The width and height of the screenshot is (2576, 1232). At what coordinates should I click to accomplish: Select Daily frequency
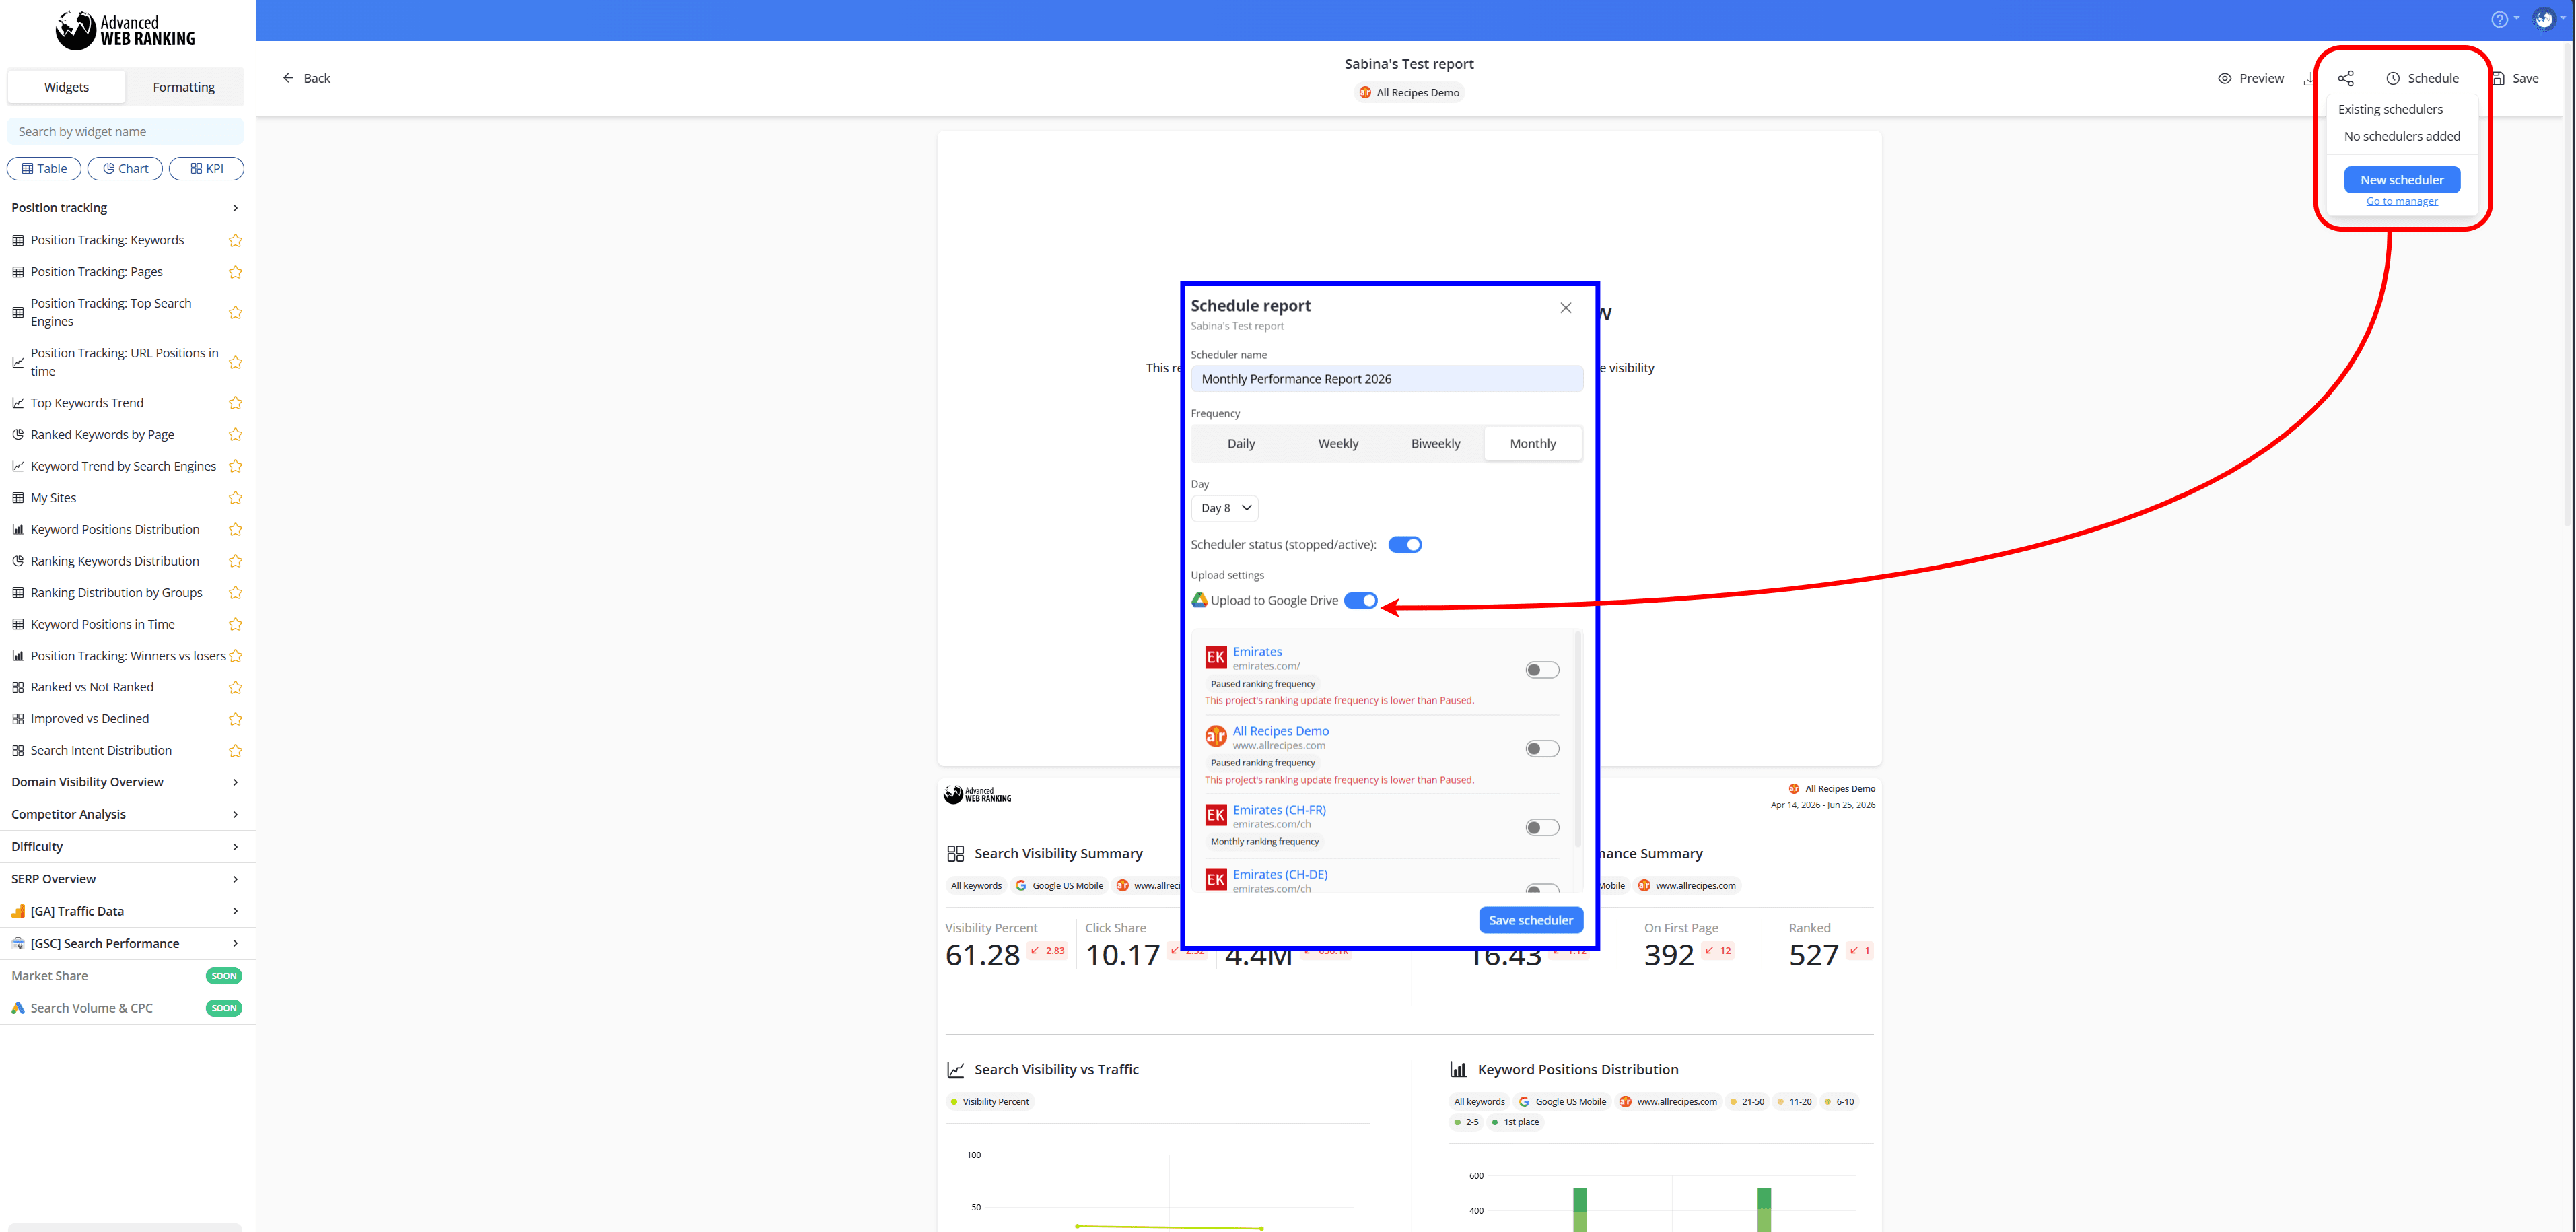click(x=1241, y=444)
